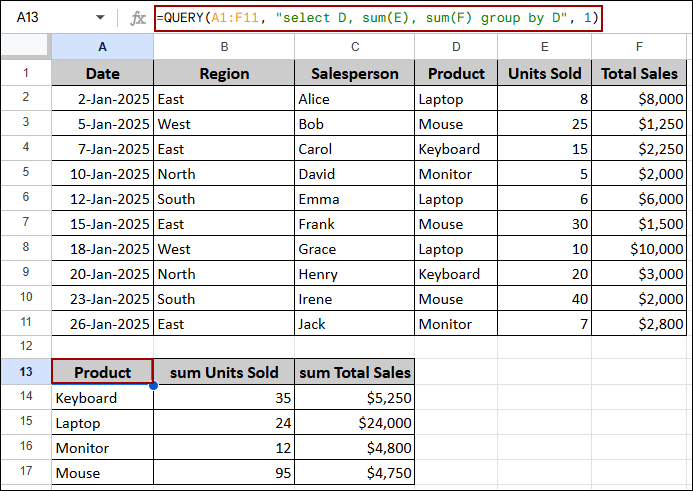Click the A13 name box field
Screen dimensions: 693x491
[45, 18]
